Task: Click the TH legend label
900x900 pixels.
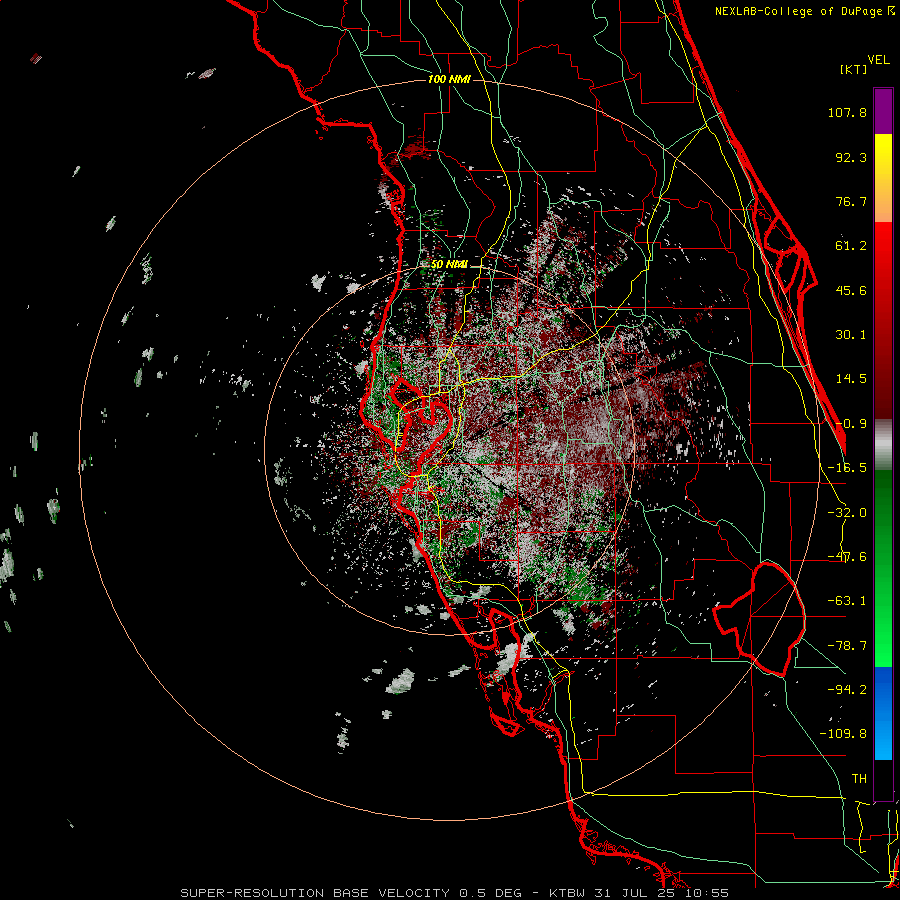Action: pyautogui.click(x=859, y=779)
